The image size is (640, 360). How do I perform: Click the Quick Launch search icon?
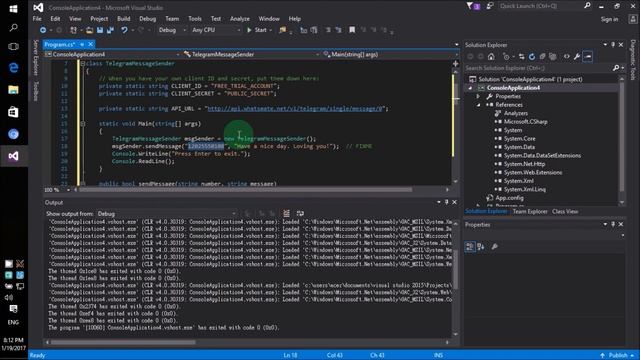tap(587, 6)
